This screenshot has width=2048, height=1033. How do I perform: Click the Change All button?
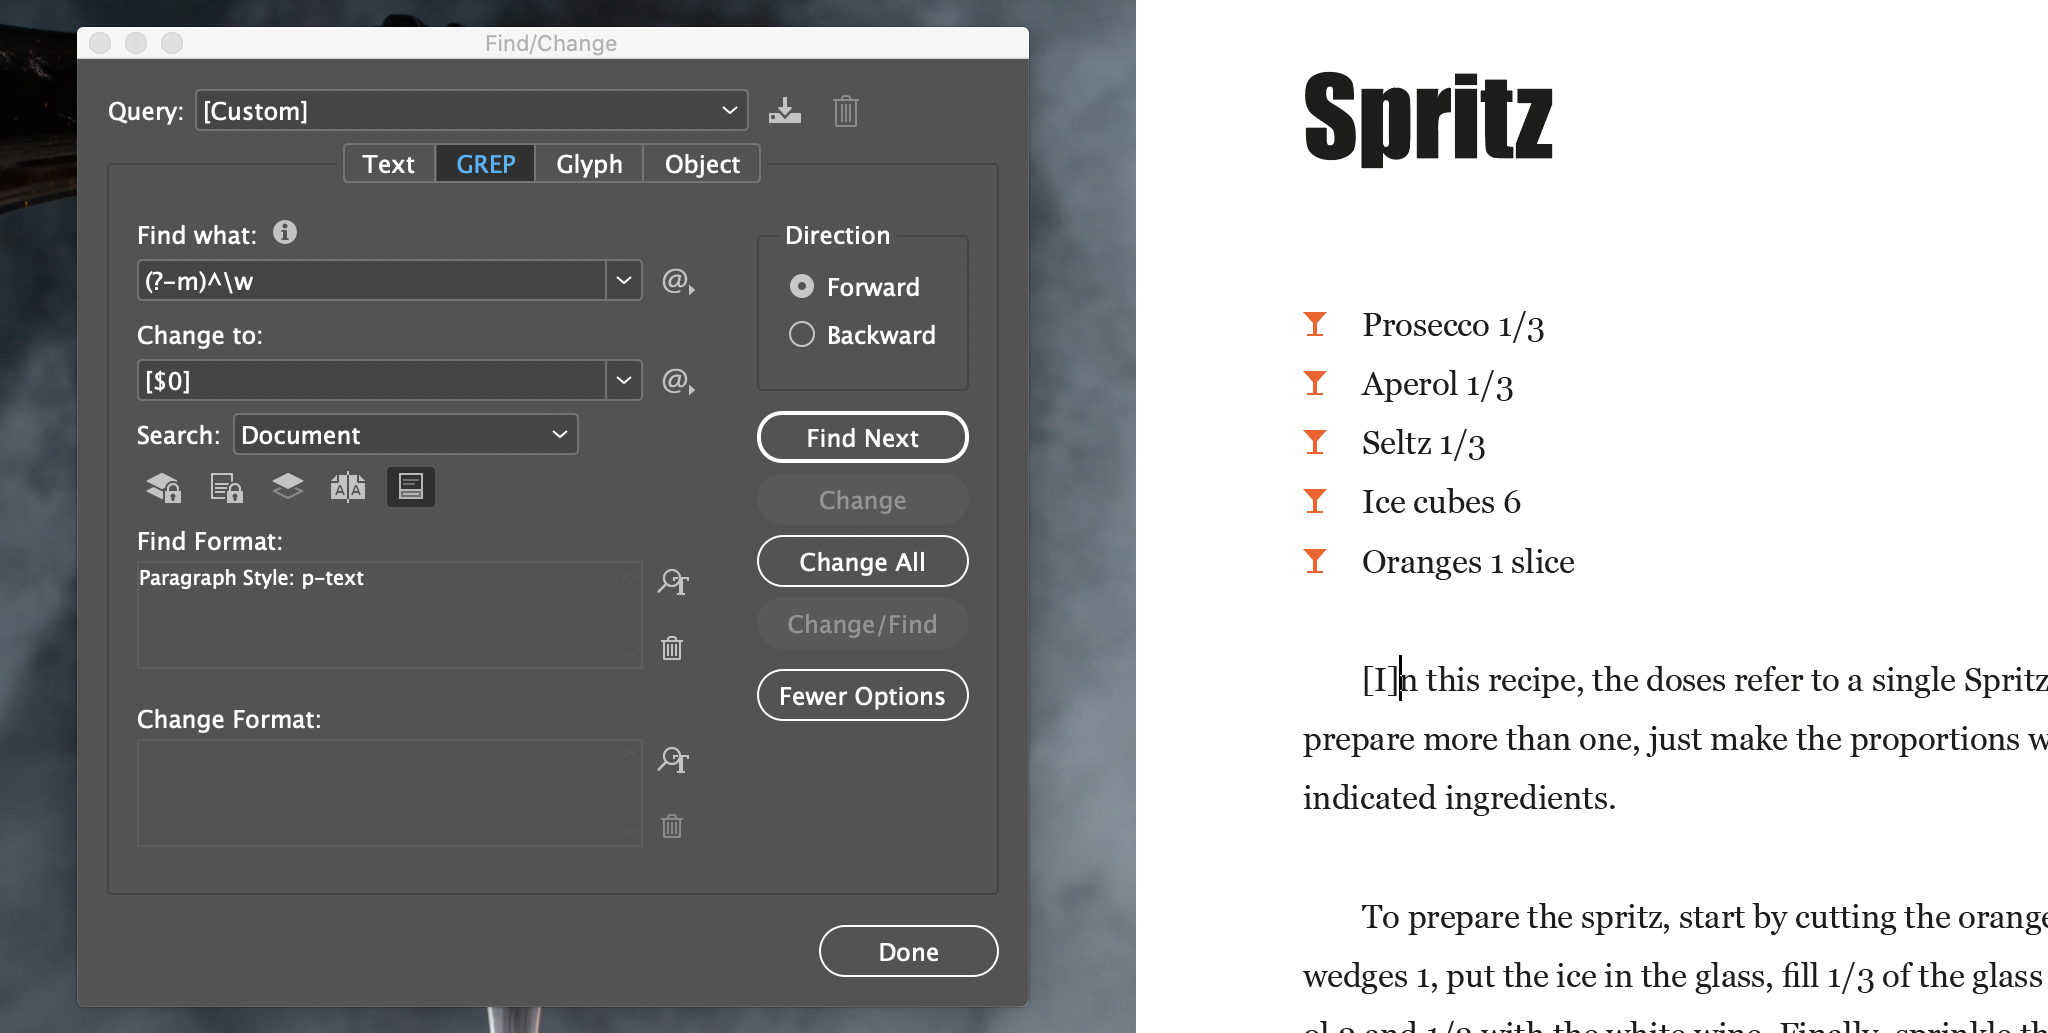(862, 561)
